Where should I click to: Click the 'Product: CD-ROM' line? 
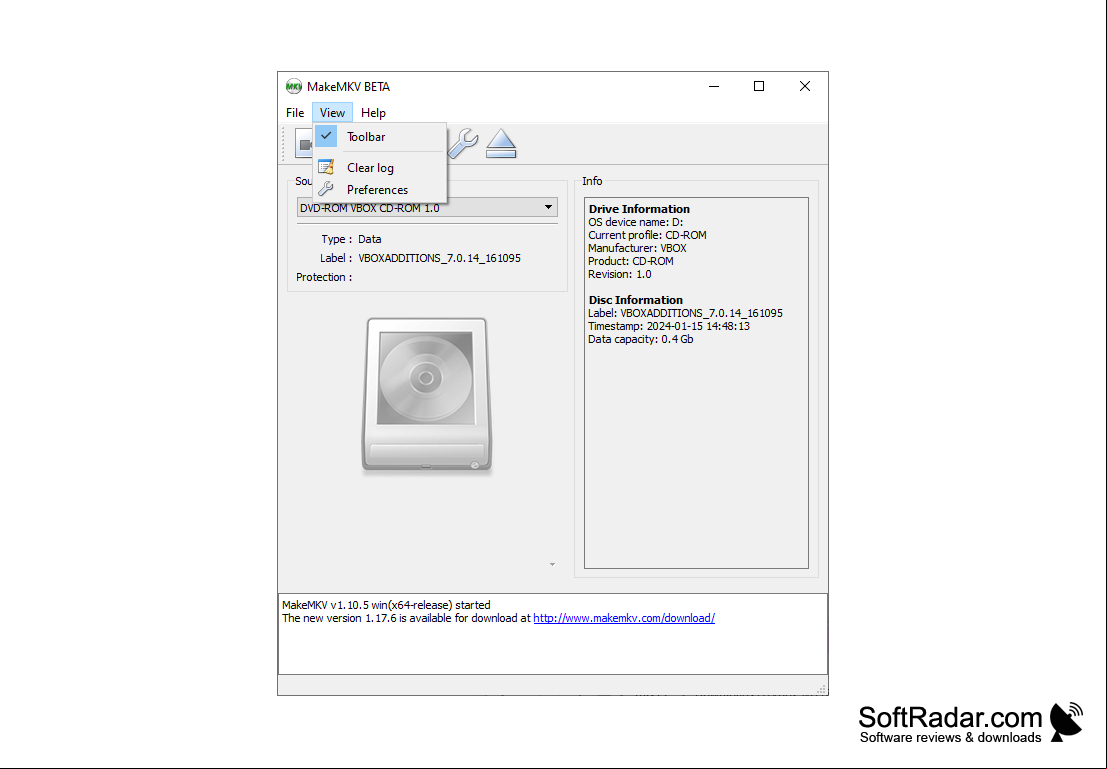(x=631, y=261)
